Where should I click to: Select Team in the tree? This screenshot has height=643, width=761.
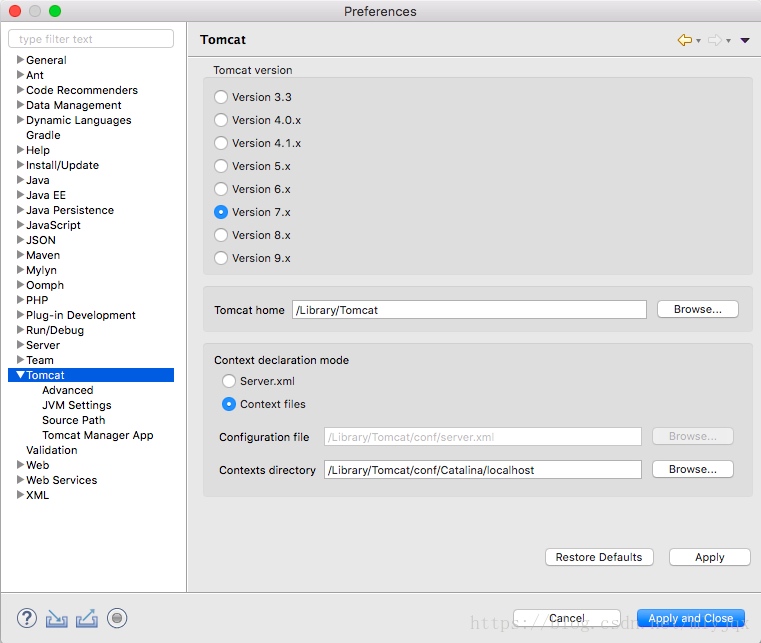pyautogui.click(x=40, y=360)
